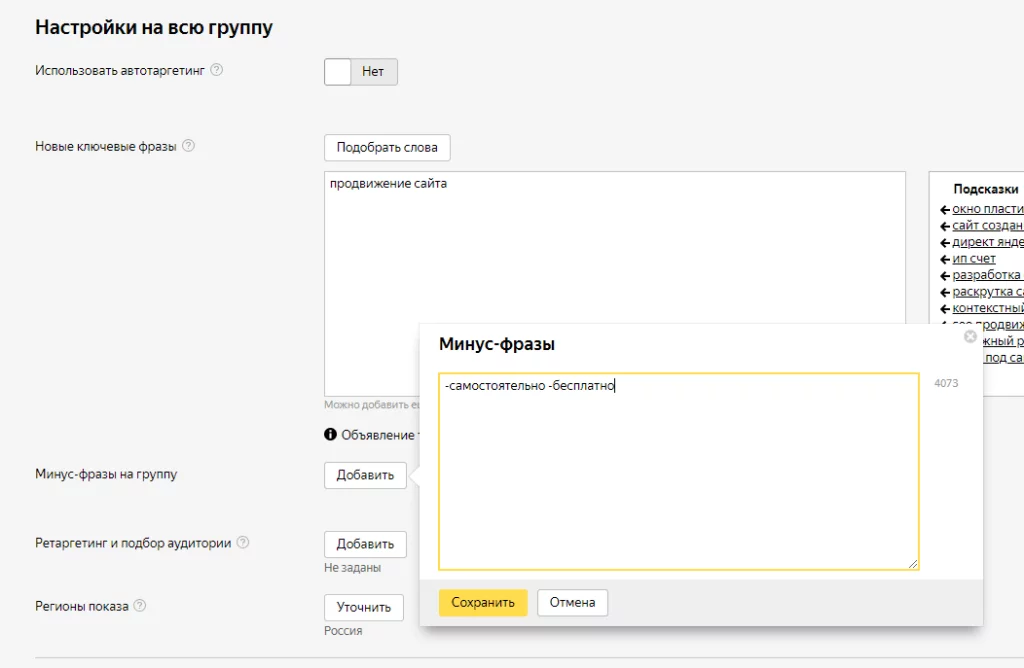Open help icon next to Ретаргетинг и подбор аудитории
The image size is (1024, 668).
(243, 542)
